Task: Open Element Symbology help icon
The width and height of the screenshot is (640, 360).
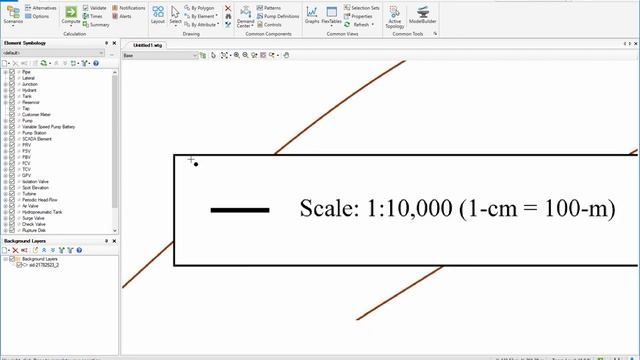Action: (x=96, y=63)
